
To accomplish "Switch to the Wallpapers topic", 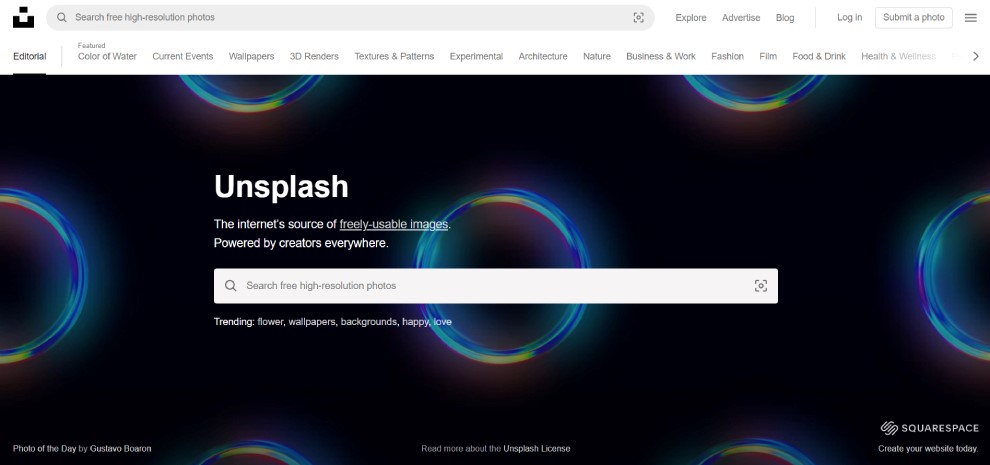I will (251, 56).
